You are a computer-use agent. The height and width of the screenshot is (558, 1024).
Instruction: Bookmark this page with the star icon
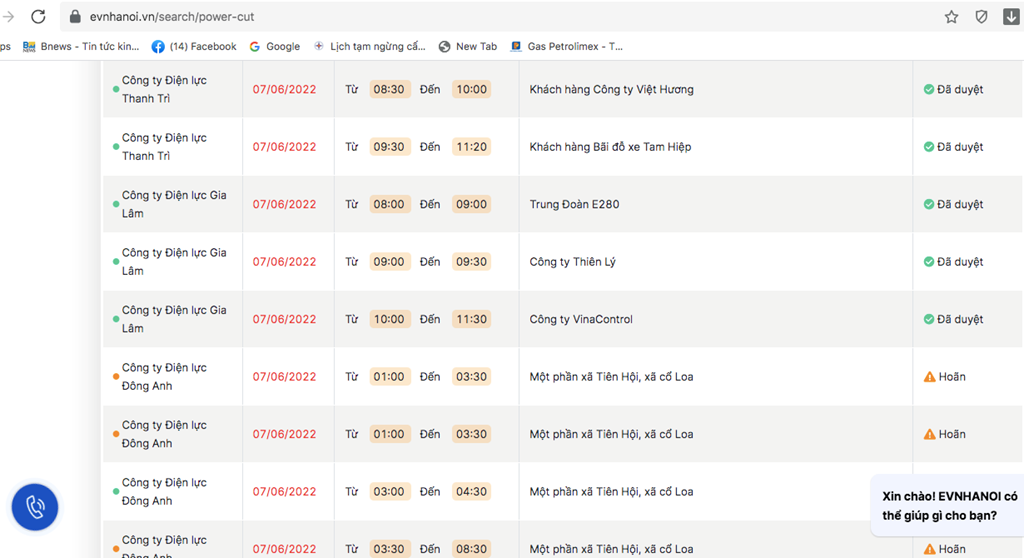pos(951,17)
